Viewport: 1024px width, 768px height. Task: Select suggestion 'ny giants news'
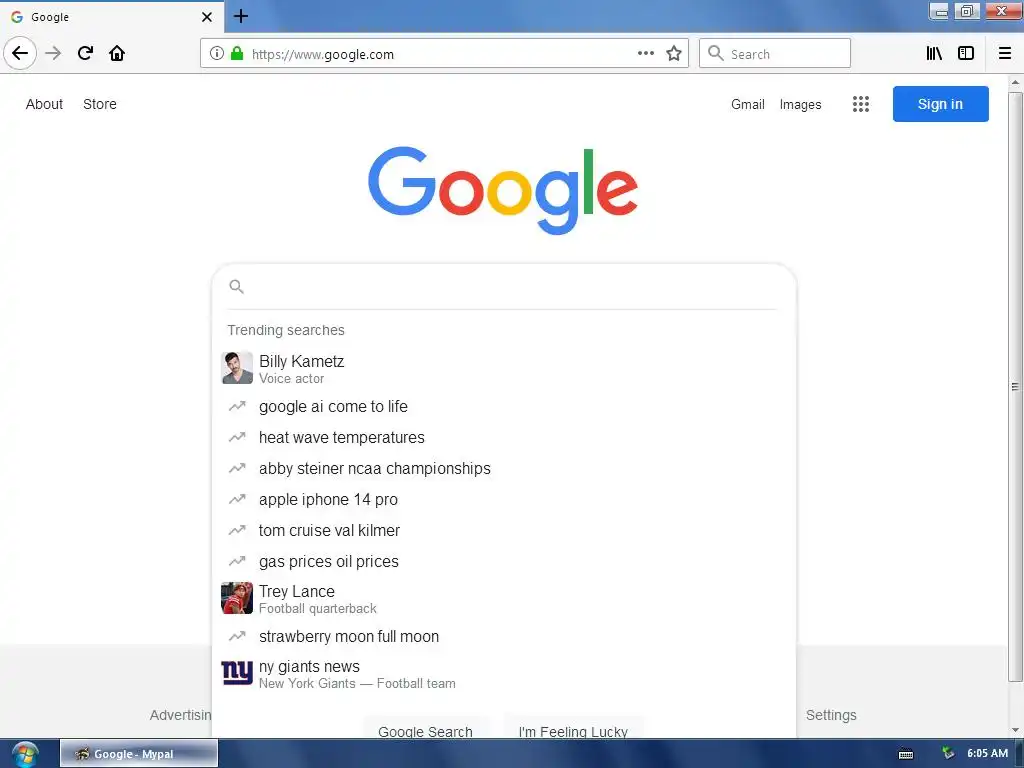pyautogui.click(x=504, y=673)
